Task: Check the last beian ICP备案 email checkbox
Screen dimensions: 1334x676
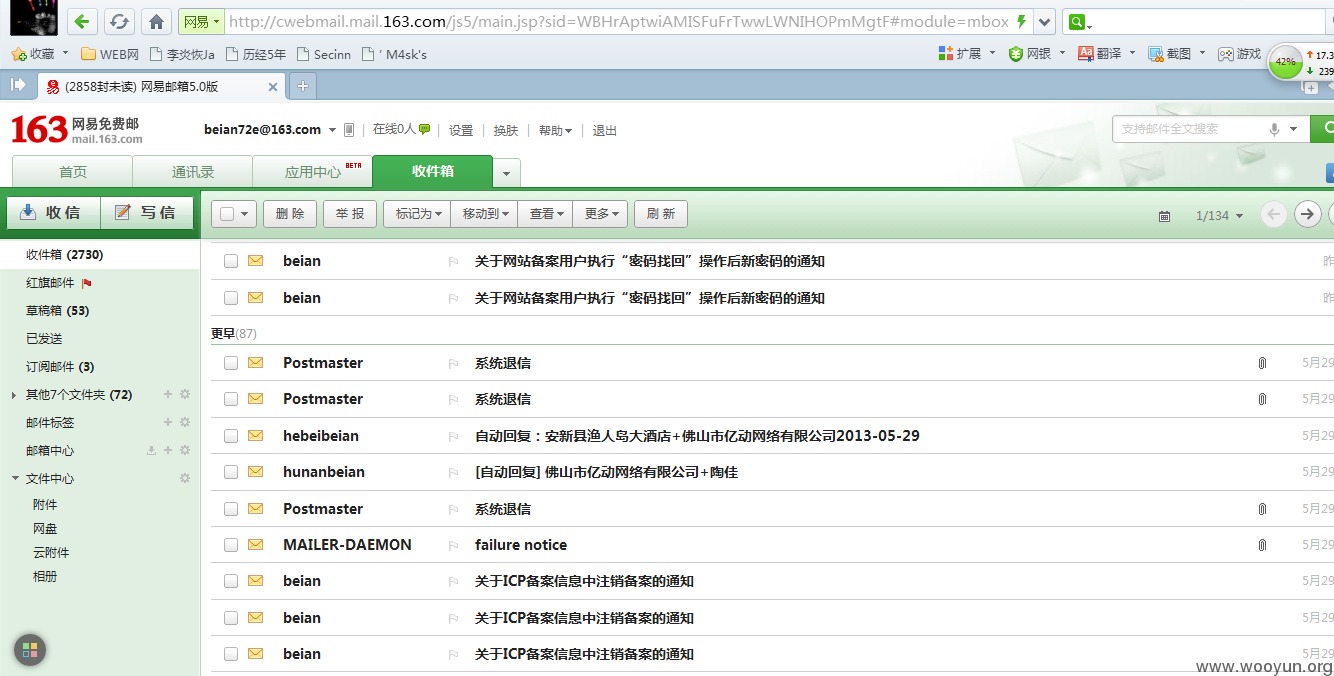Action: pyautogui.click(x=231, y=654)
